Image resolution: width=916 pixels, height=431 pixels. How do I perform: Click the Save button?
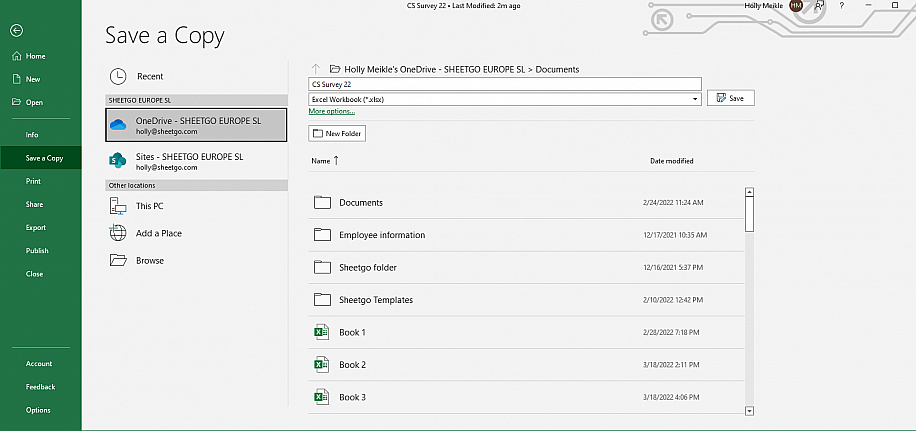[x=731, y=98]
